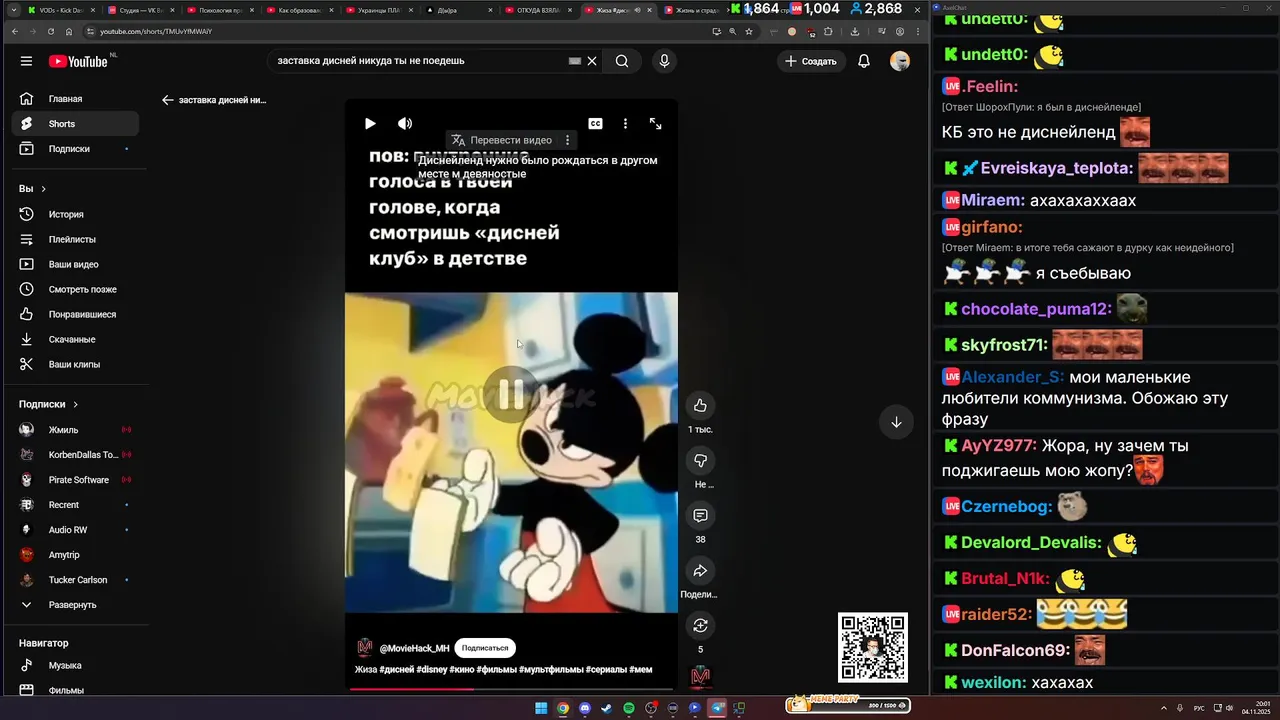
Task: Go to YouTube home via logo
Action: (78, 61)
